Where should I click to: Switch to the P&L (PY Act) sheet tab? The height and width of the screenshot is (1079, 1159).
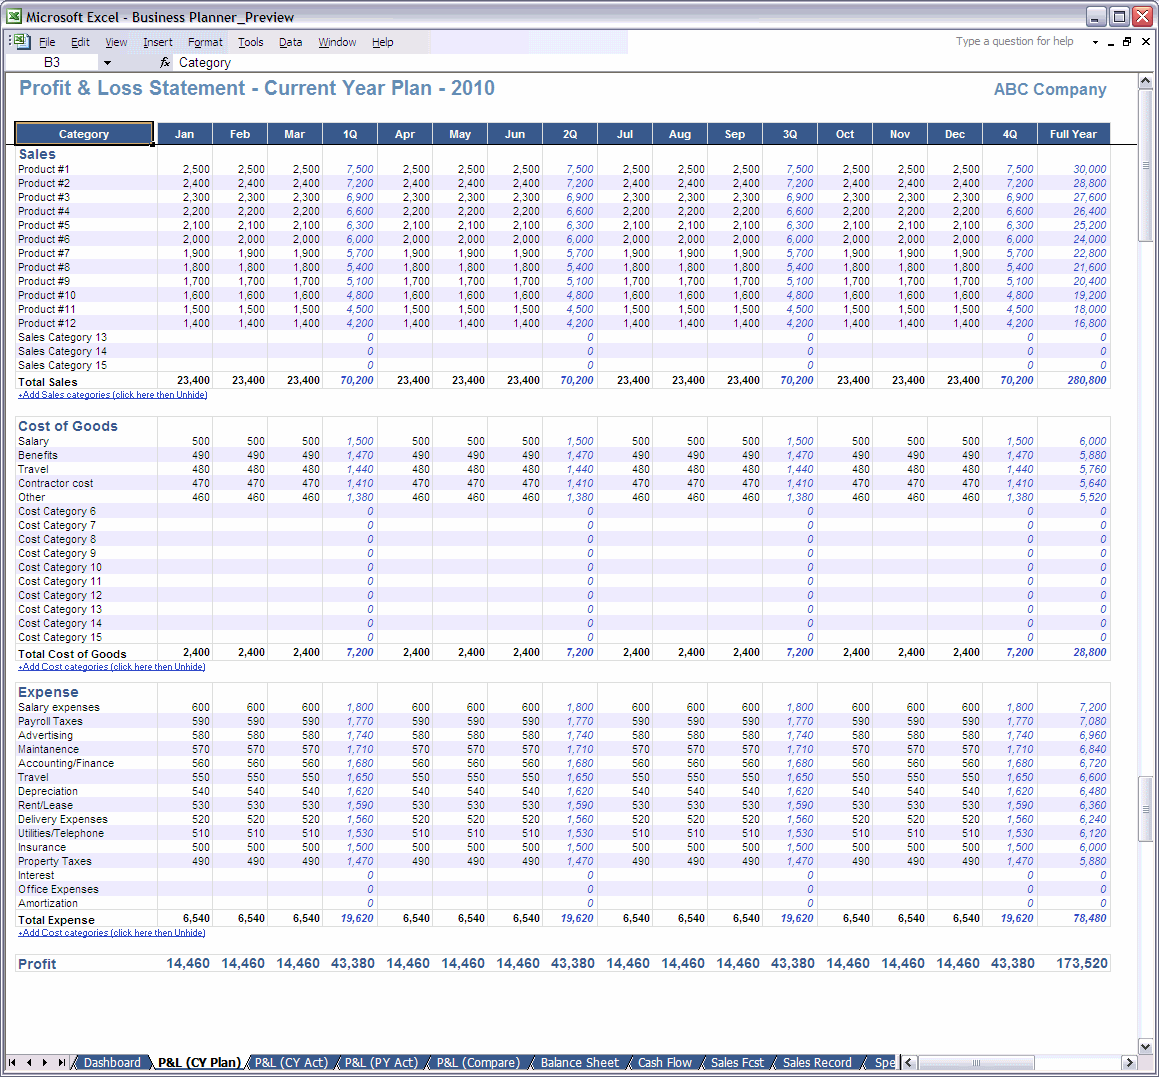point(381,1063)
